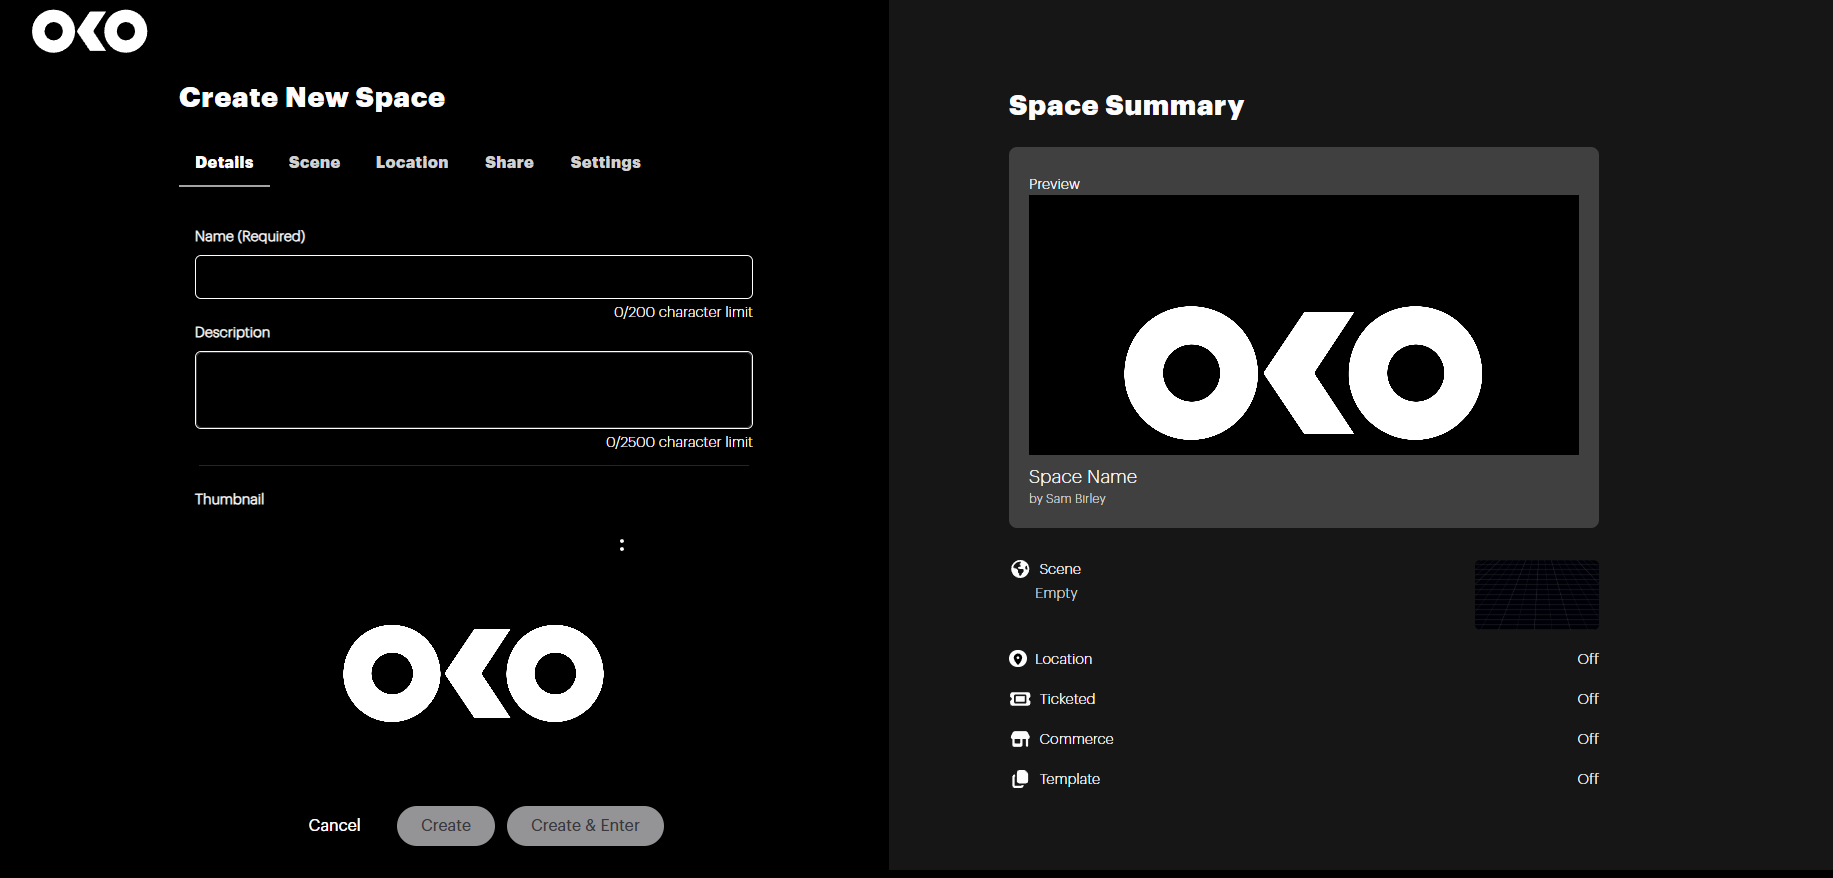Click the 'Scene' label in Space Summary
1833x878 pixels.
point(1060,569)
